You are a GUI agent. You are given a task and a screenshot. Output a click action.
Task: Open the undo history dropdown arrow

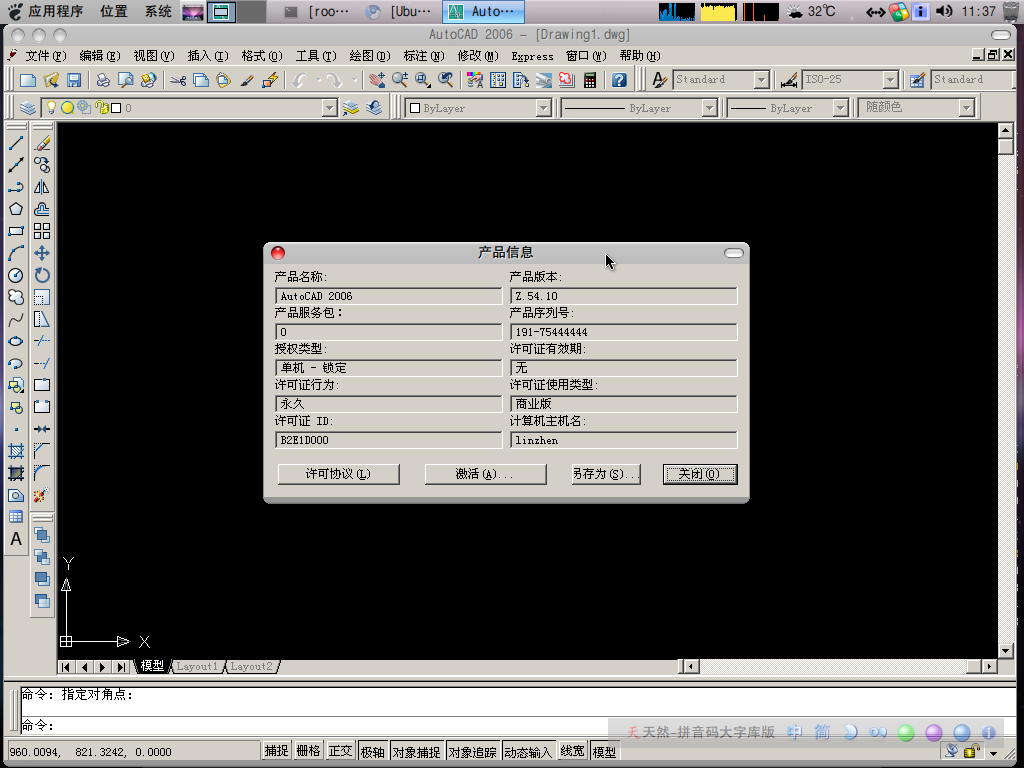pos(319,80)
